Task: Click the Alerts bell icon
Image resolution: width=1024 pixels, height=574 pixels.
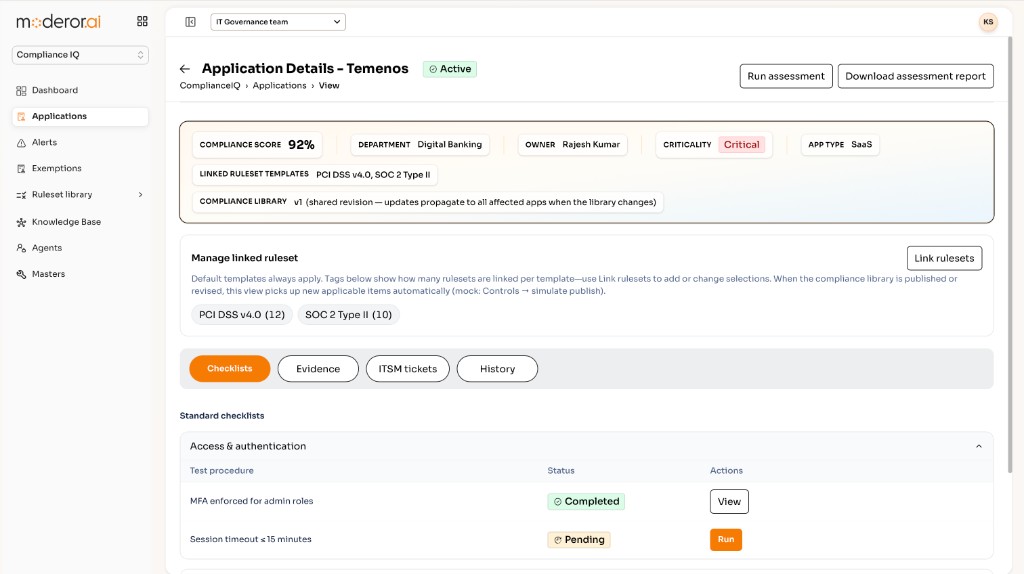Action: click(x=21, y=142)
